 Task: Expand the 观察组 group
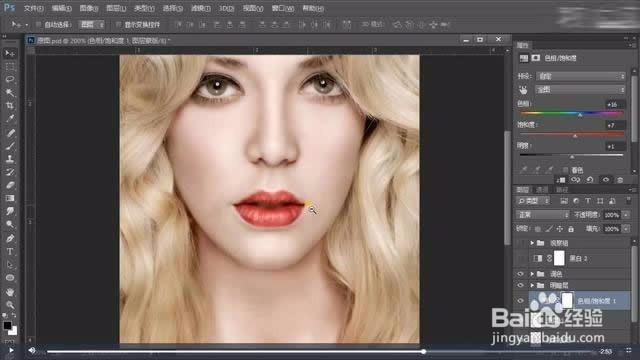point(532,243)
